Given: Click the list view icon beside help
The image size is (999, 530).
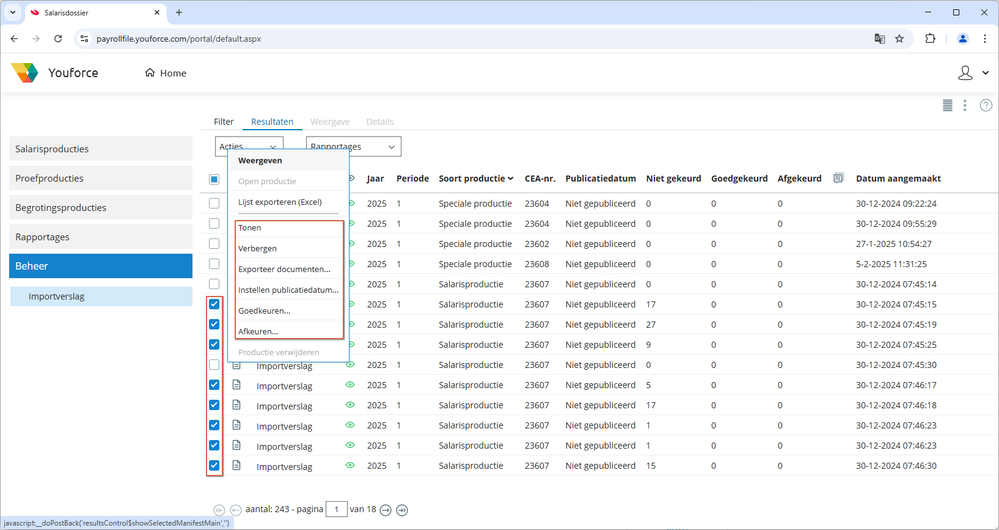Looking at the screenshot, I should (947, 106).
